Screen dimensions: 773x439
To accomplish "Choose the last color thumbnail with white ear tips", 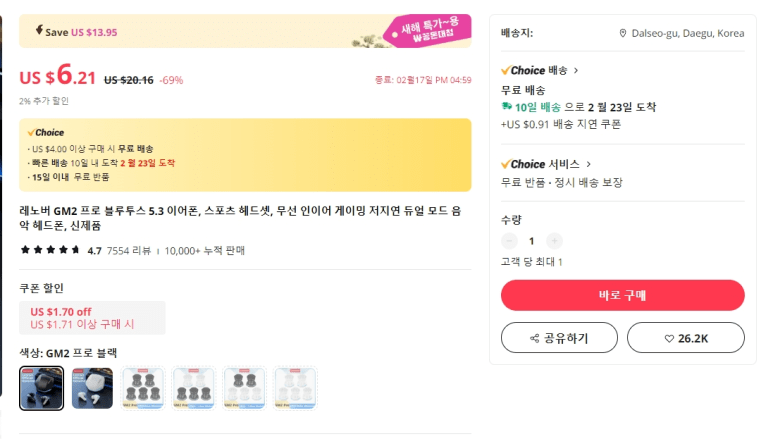I will tap(294, 388).
